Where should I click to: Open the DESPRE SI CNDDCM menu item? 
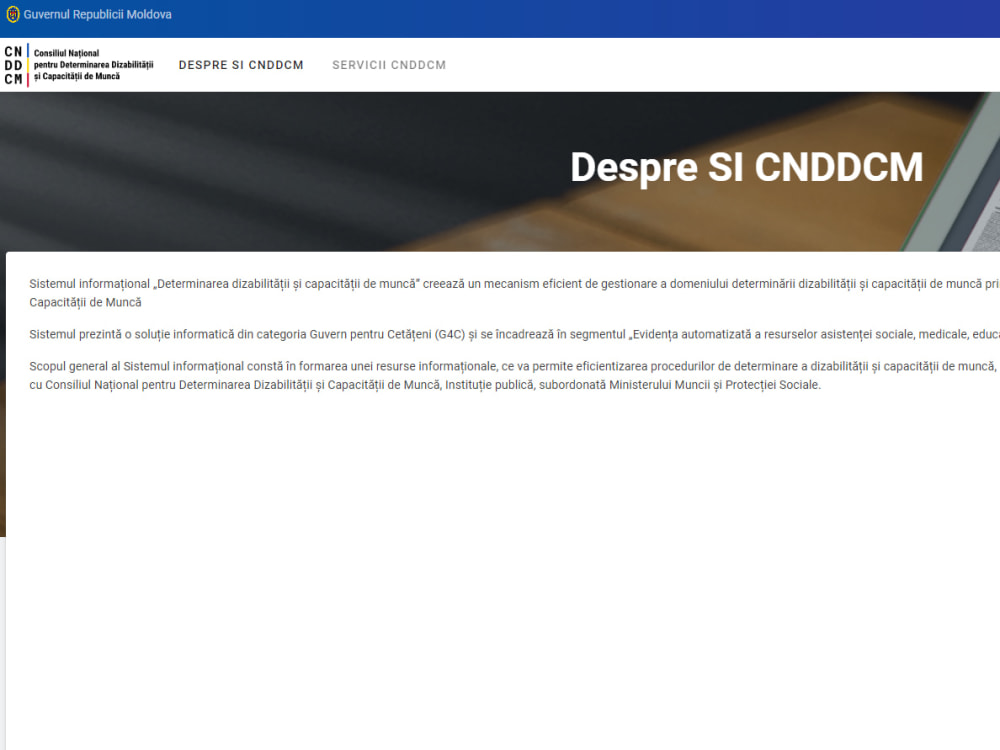[x=241, y=65]
